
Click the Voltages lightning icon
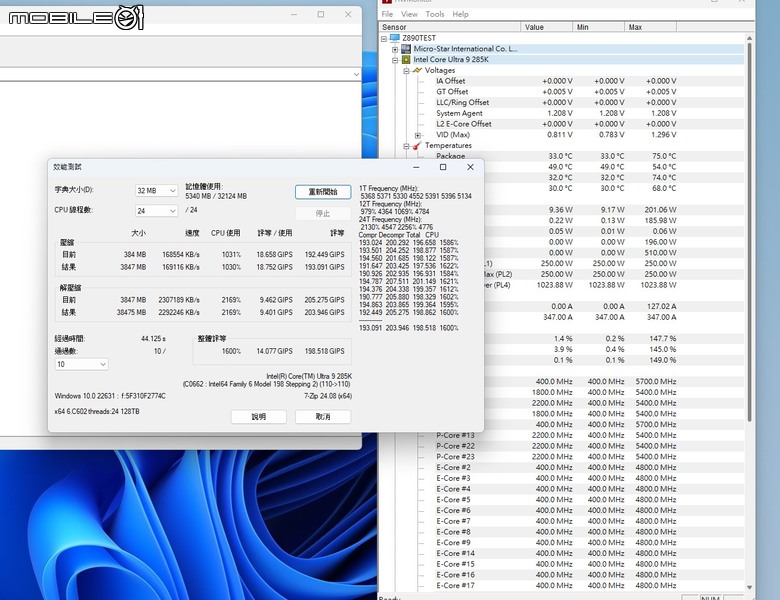417,70
